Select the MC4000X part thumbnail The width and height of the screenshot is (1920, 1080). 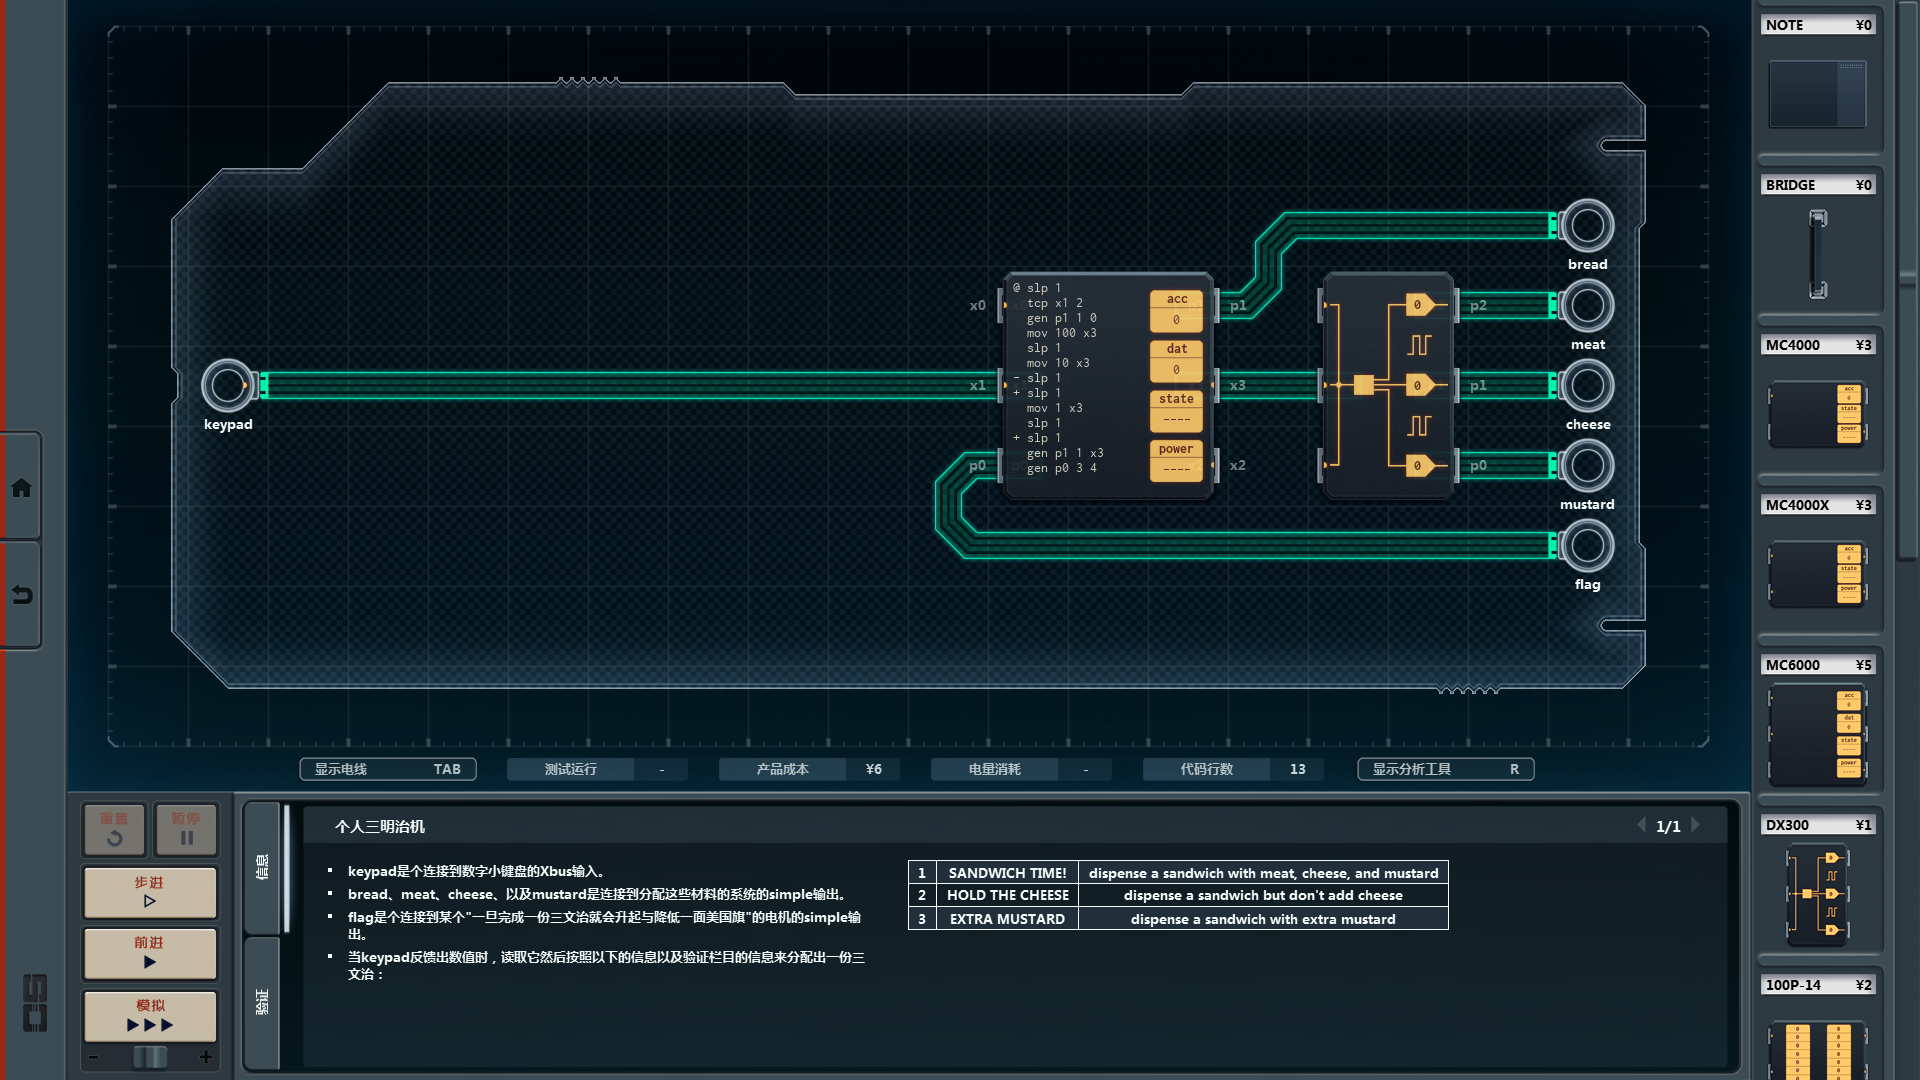pyautogui.click(x=1817, y=574)
